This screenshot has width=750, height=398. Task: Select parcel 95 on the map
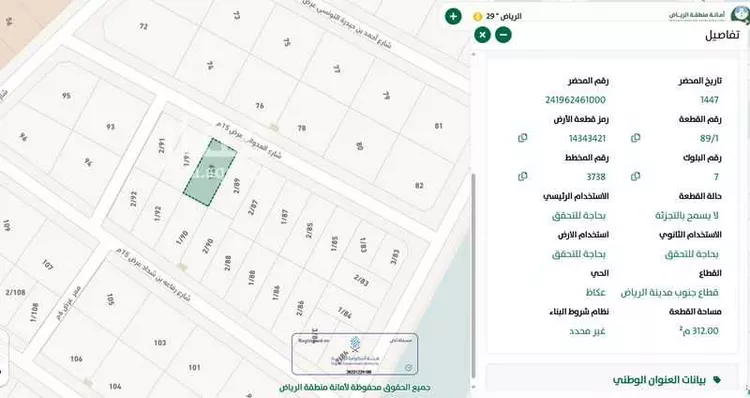click(x=66, y=96)
